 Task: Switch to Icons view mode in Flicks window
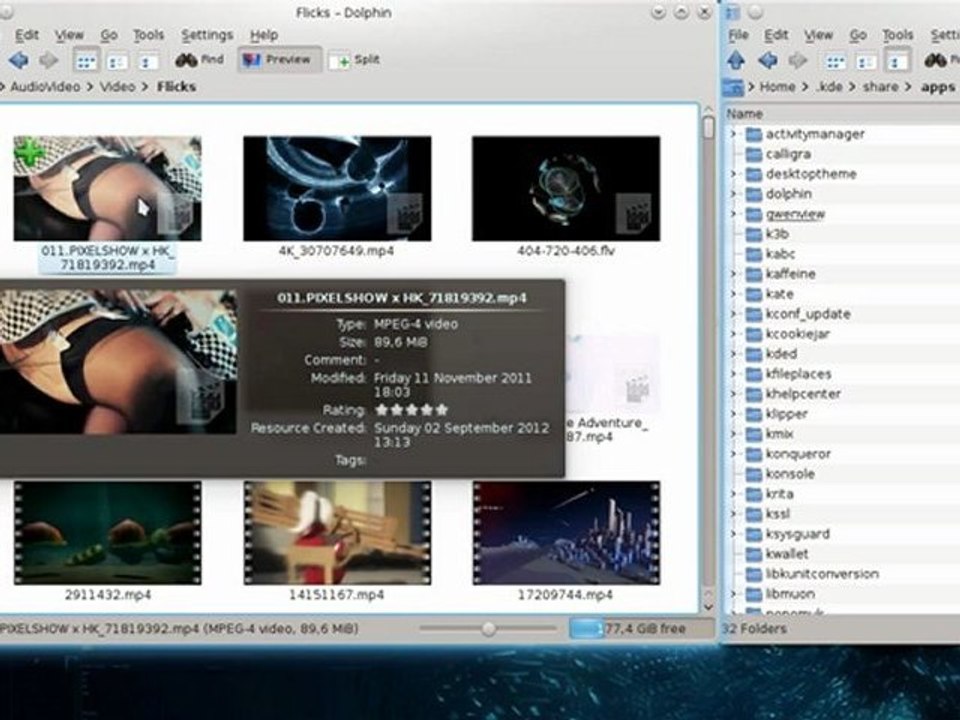click(86, 61)
